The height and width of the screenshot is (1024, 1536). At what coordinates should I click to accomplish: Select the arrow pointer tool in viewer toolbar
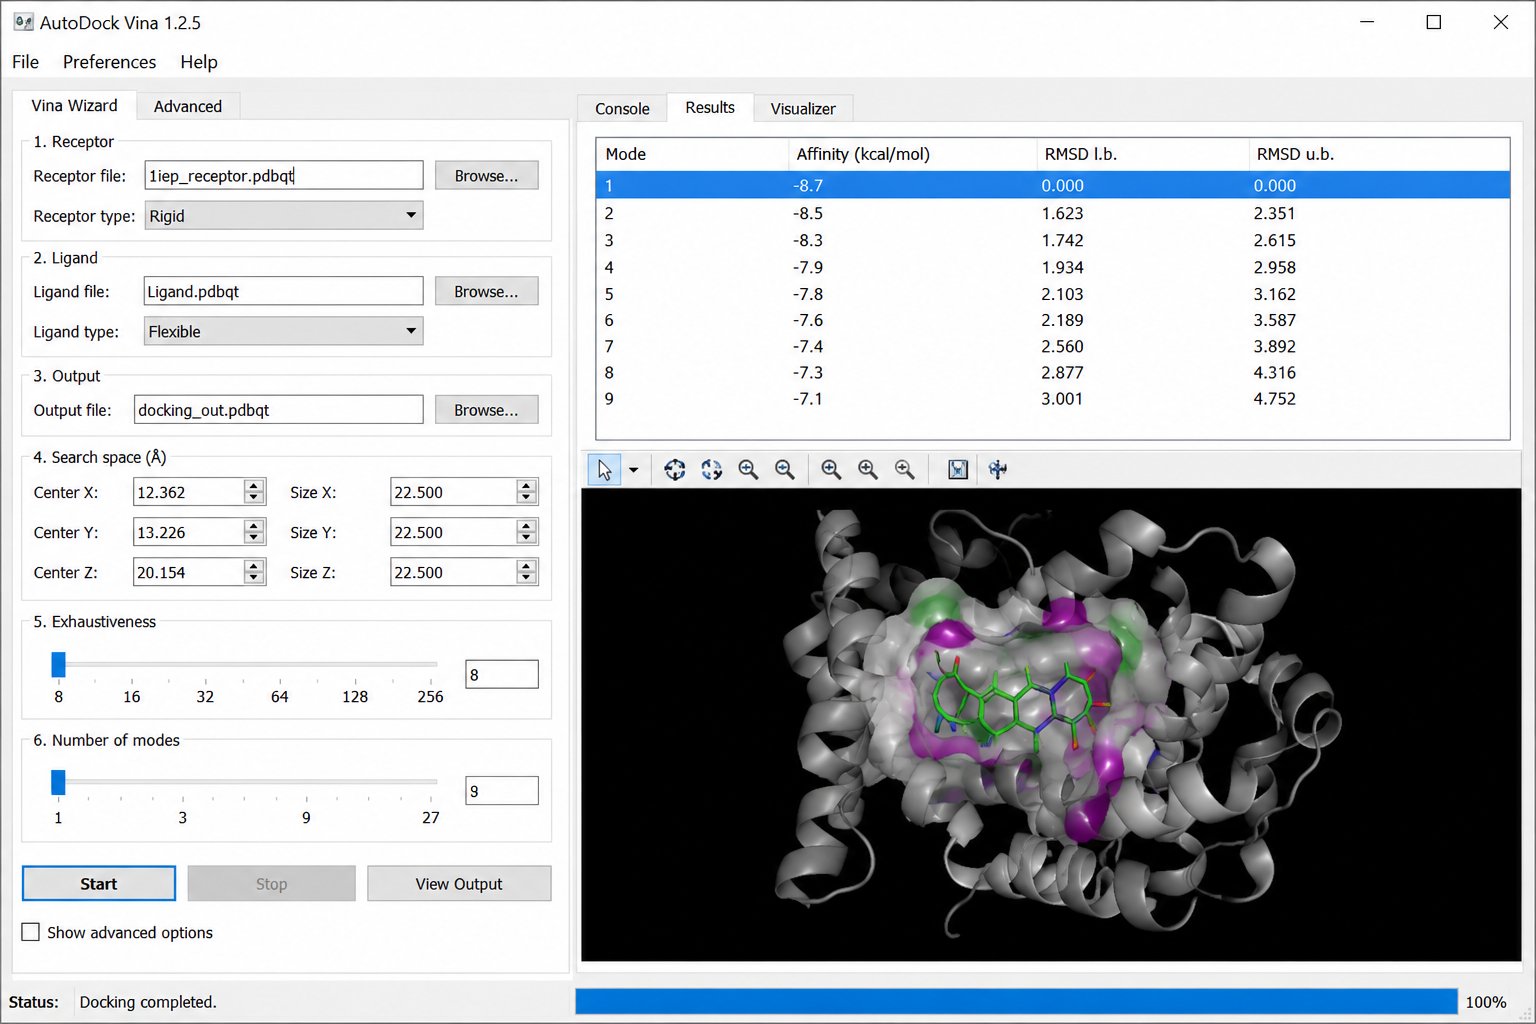(x=604, y=469)
